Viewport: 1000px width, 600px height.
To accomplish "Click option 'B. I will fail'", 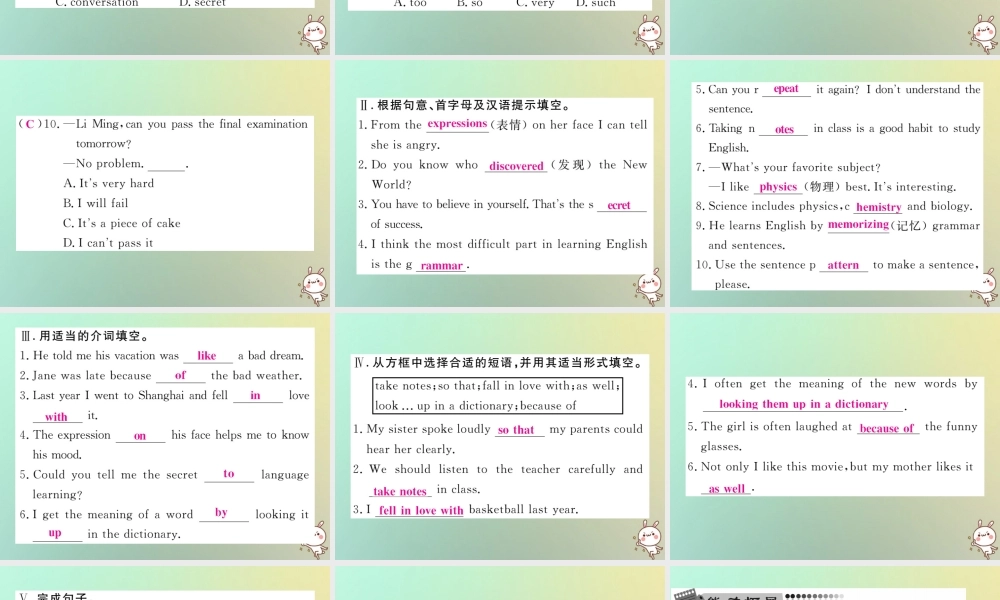I will 96,203.
